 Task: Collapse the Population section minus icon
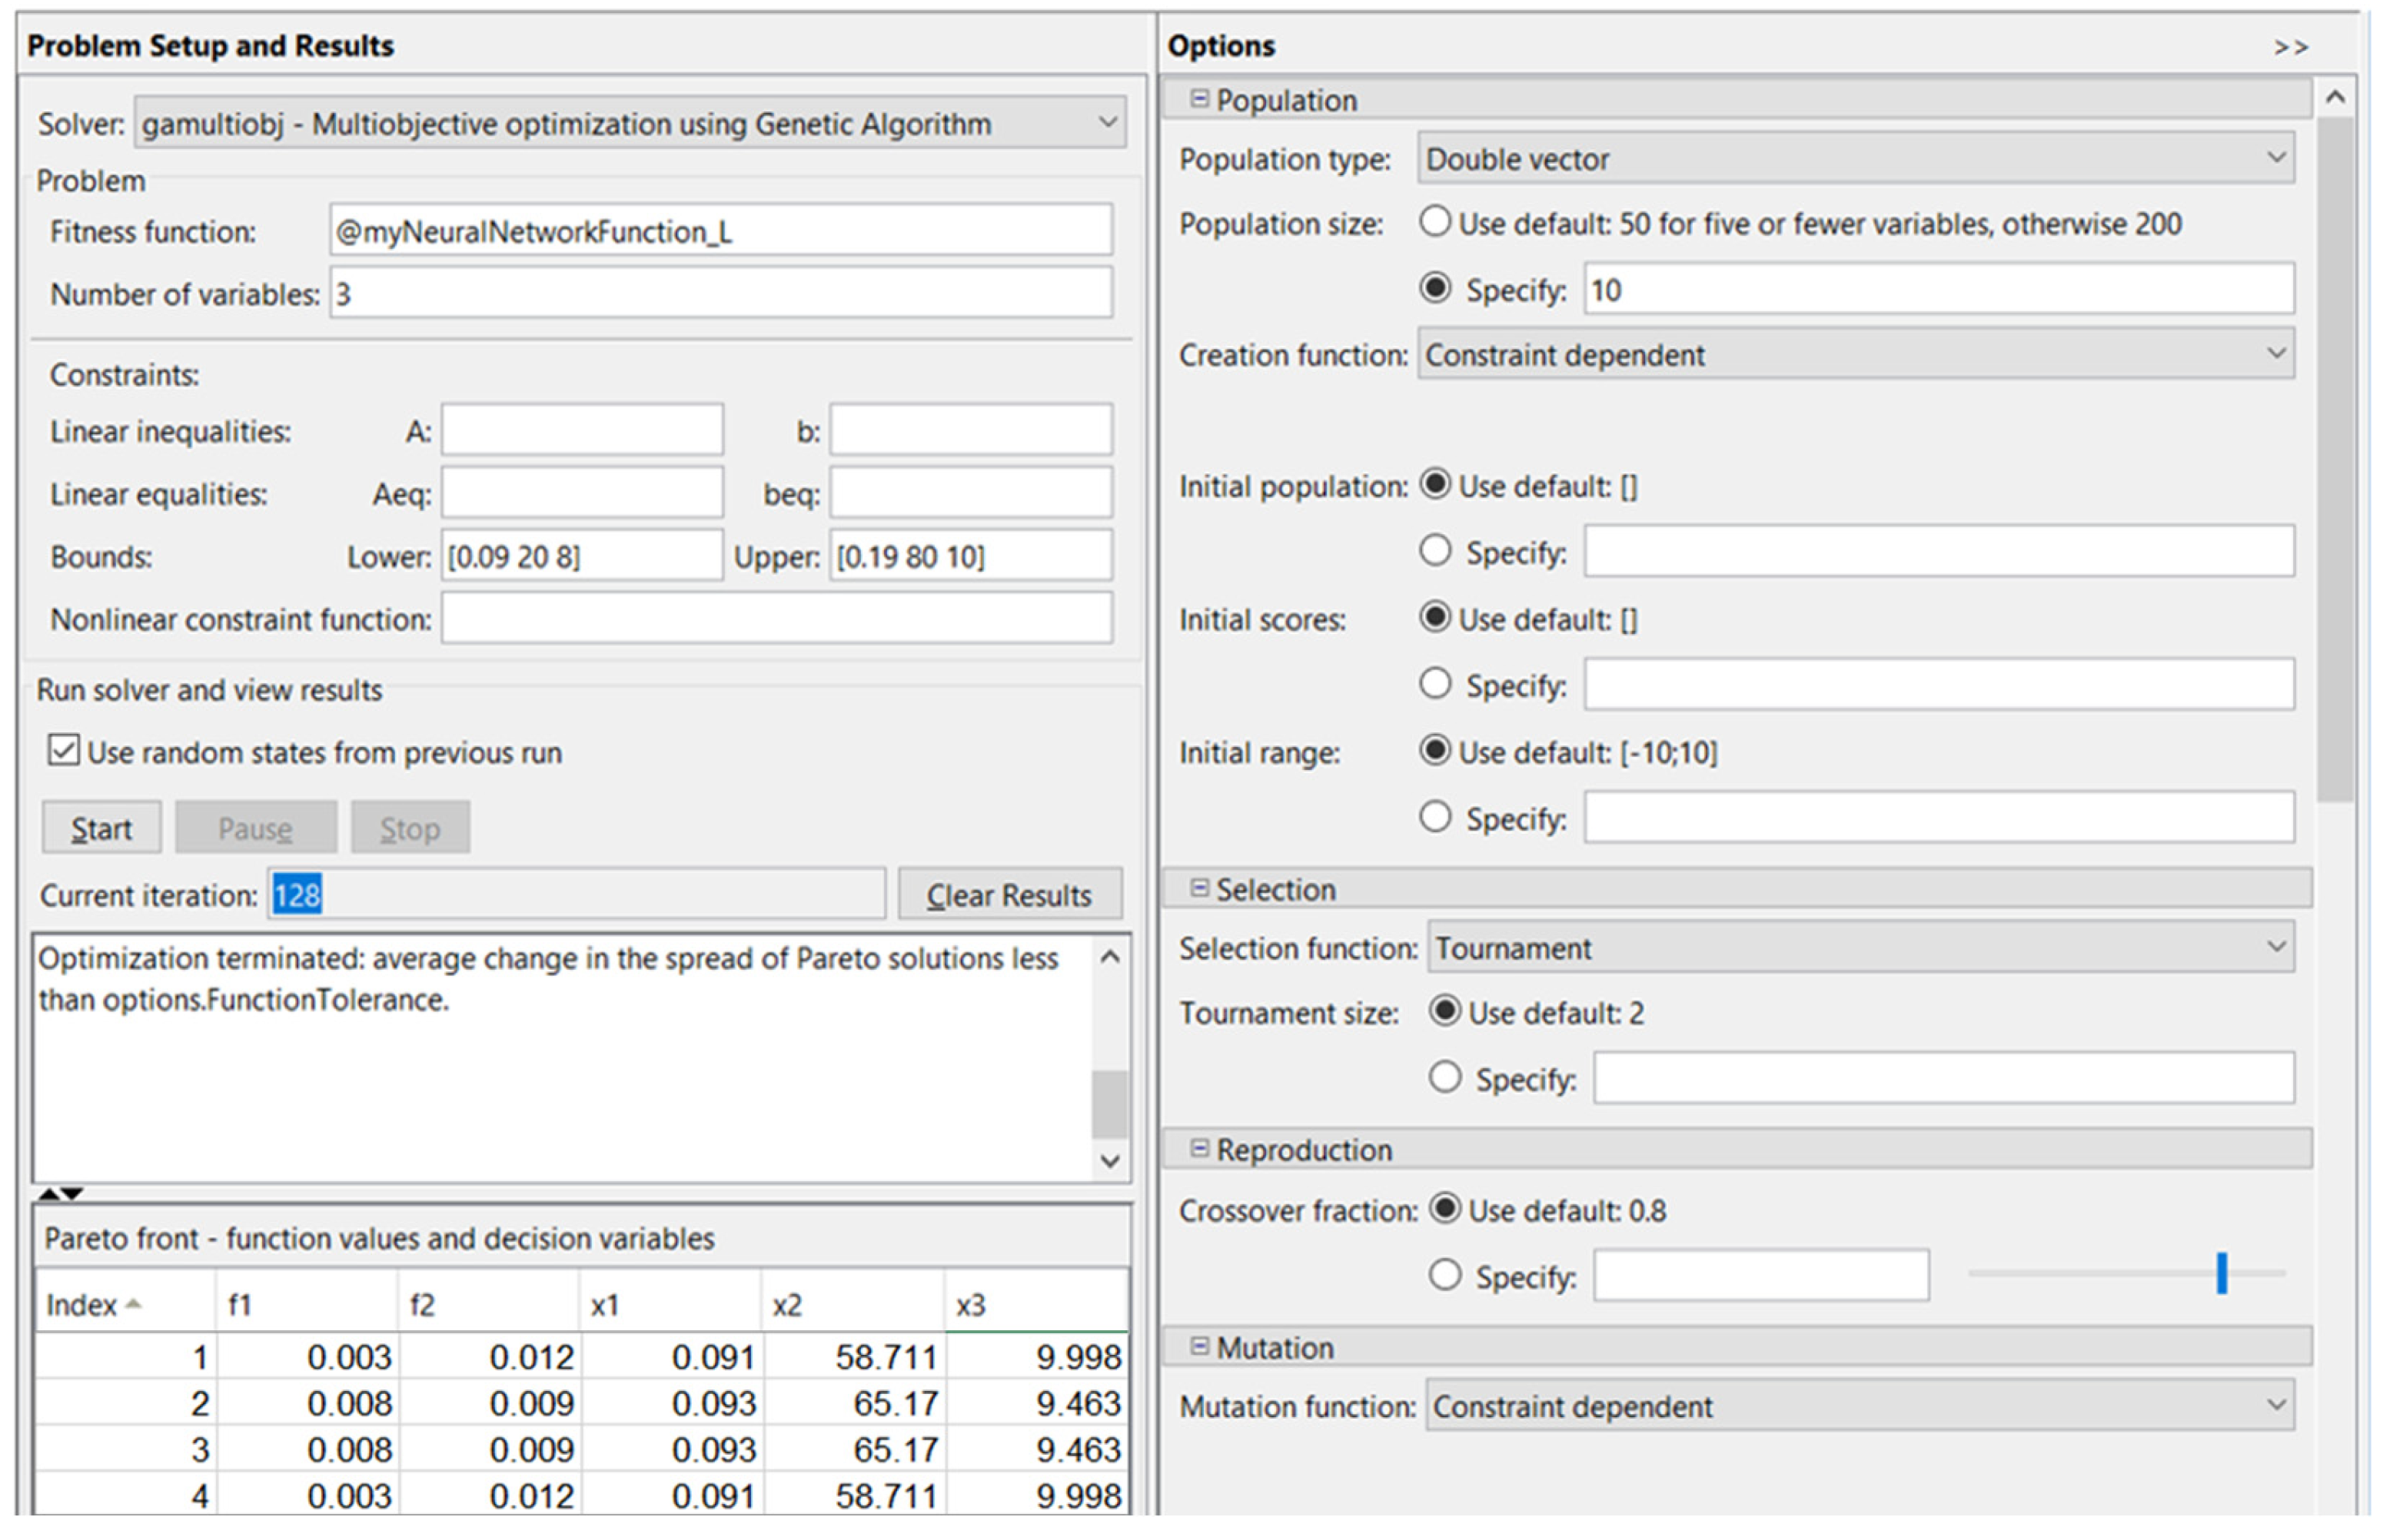pyautogui.click(x=1199, y=99)
